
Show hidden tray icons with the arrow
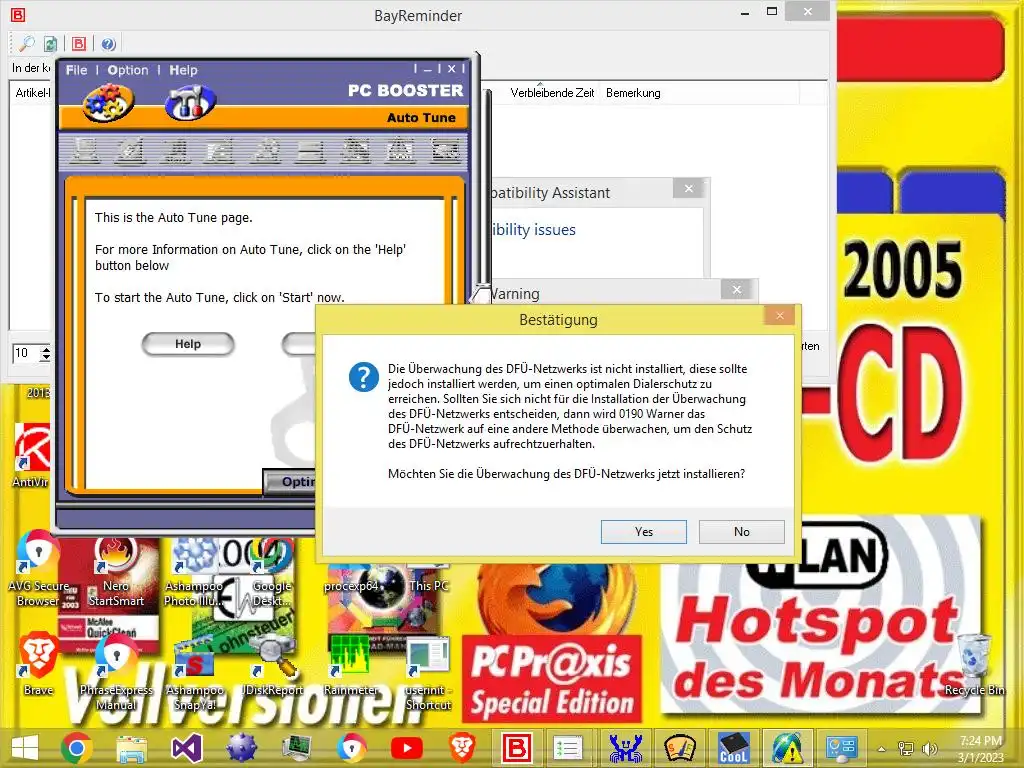(x=882, y=749)
